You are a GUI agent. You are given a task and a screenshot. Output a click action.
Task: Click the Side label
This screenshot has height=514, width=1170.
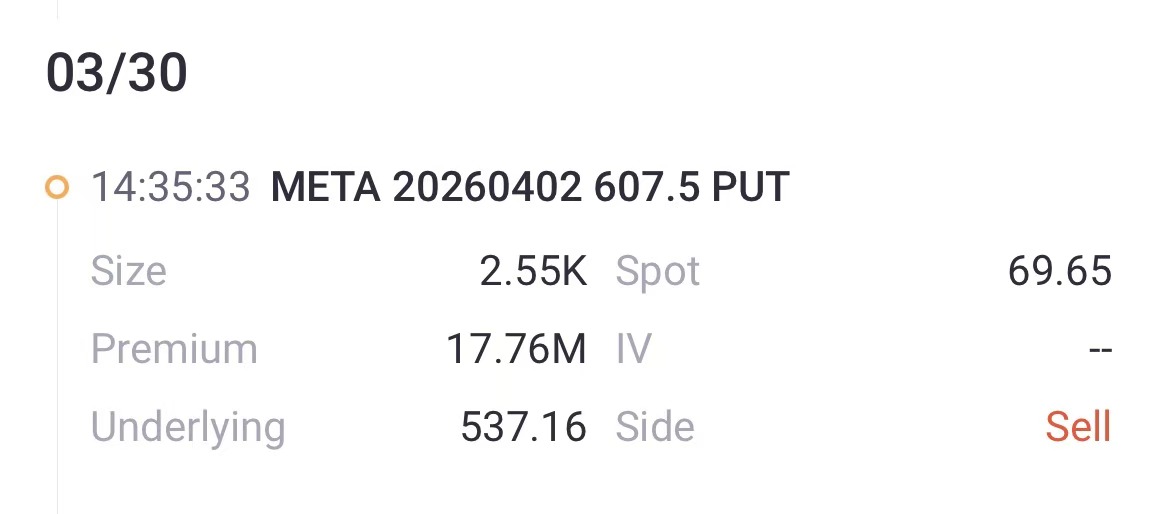pos(655,427)
